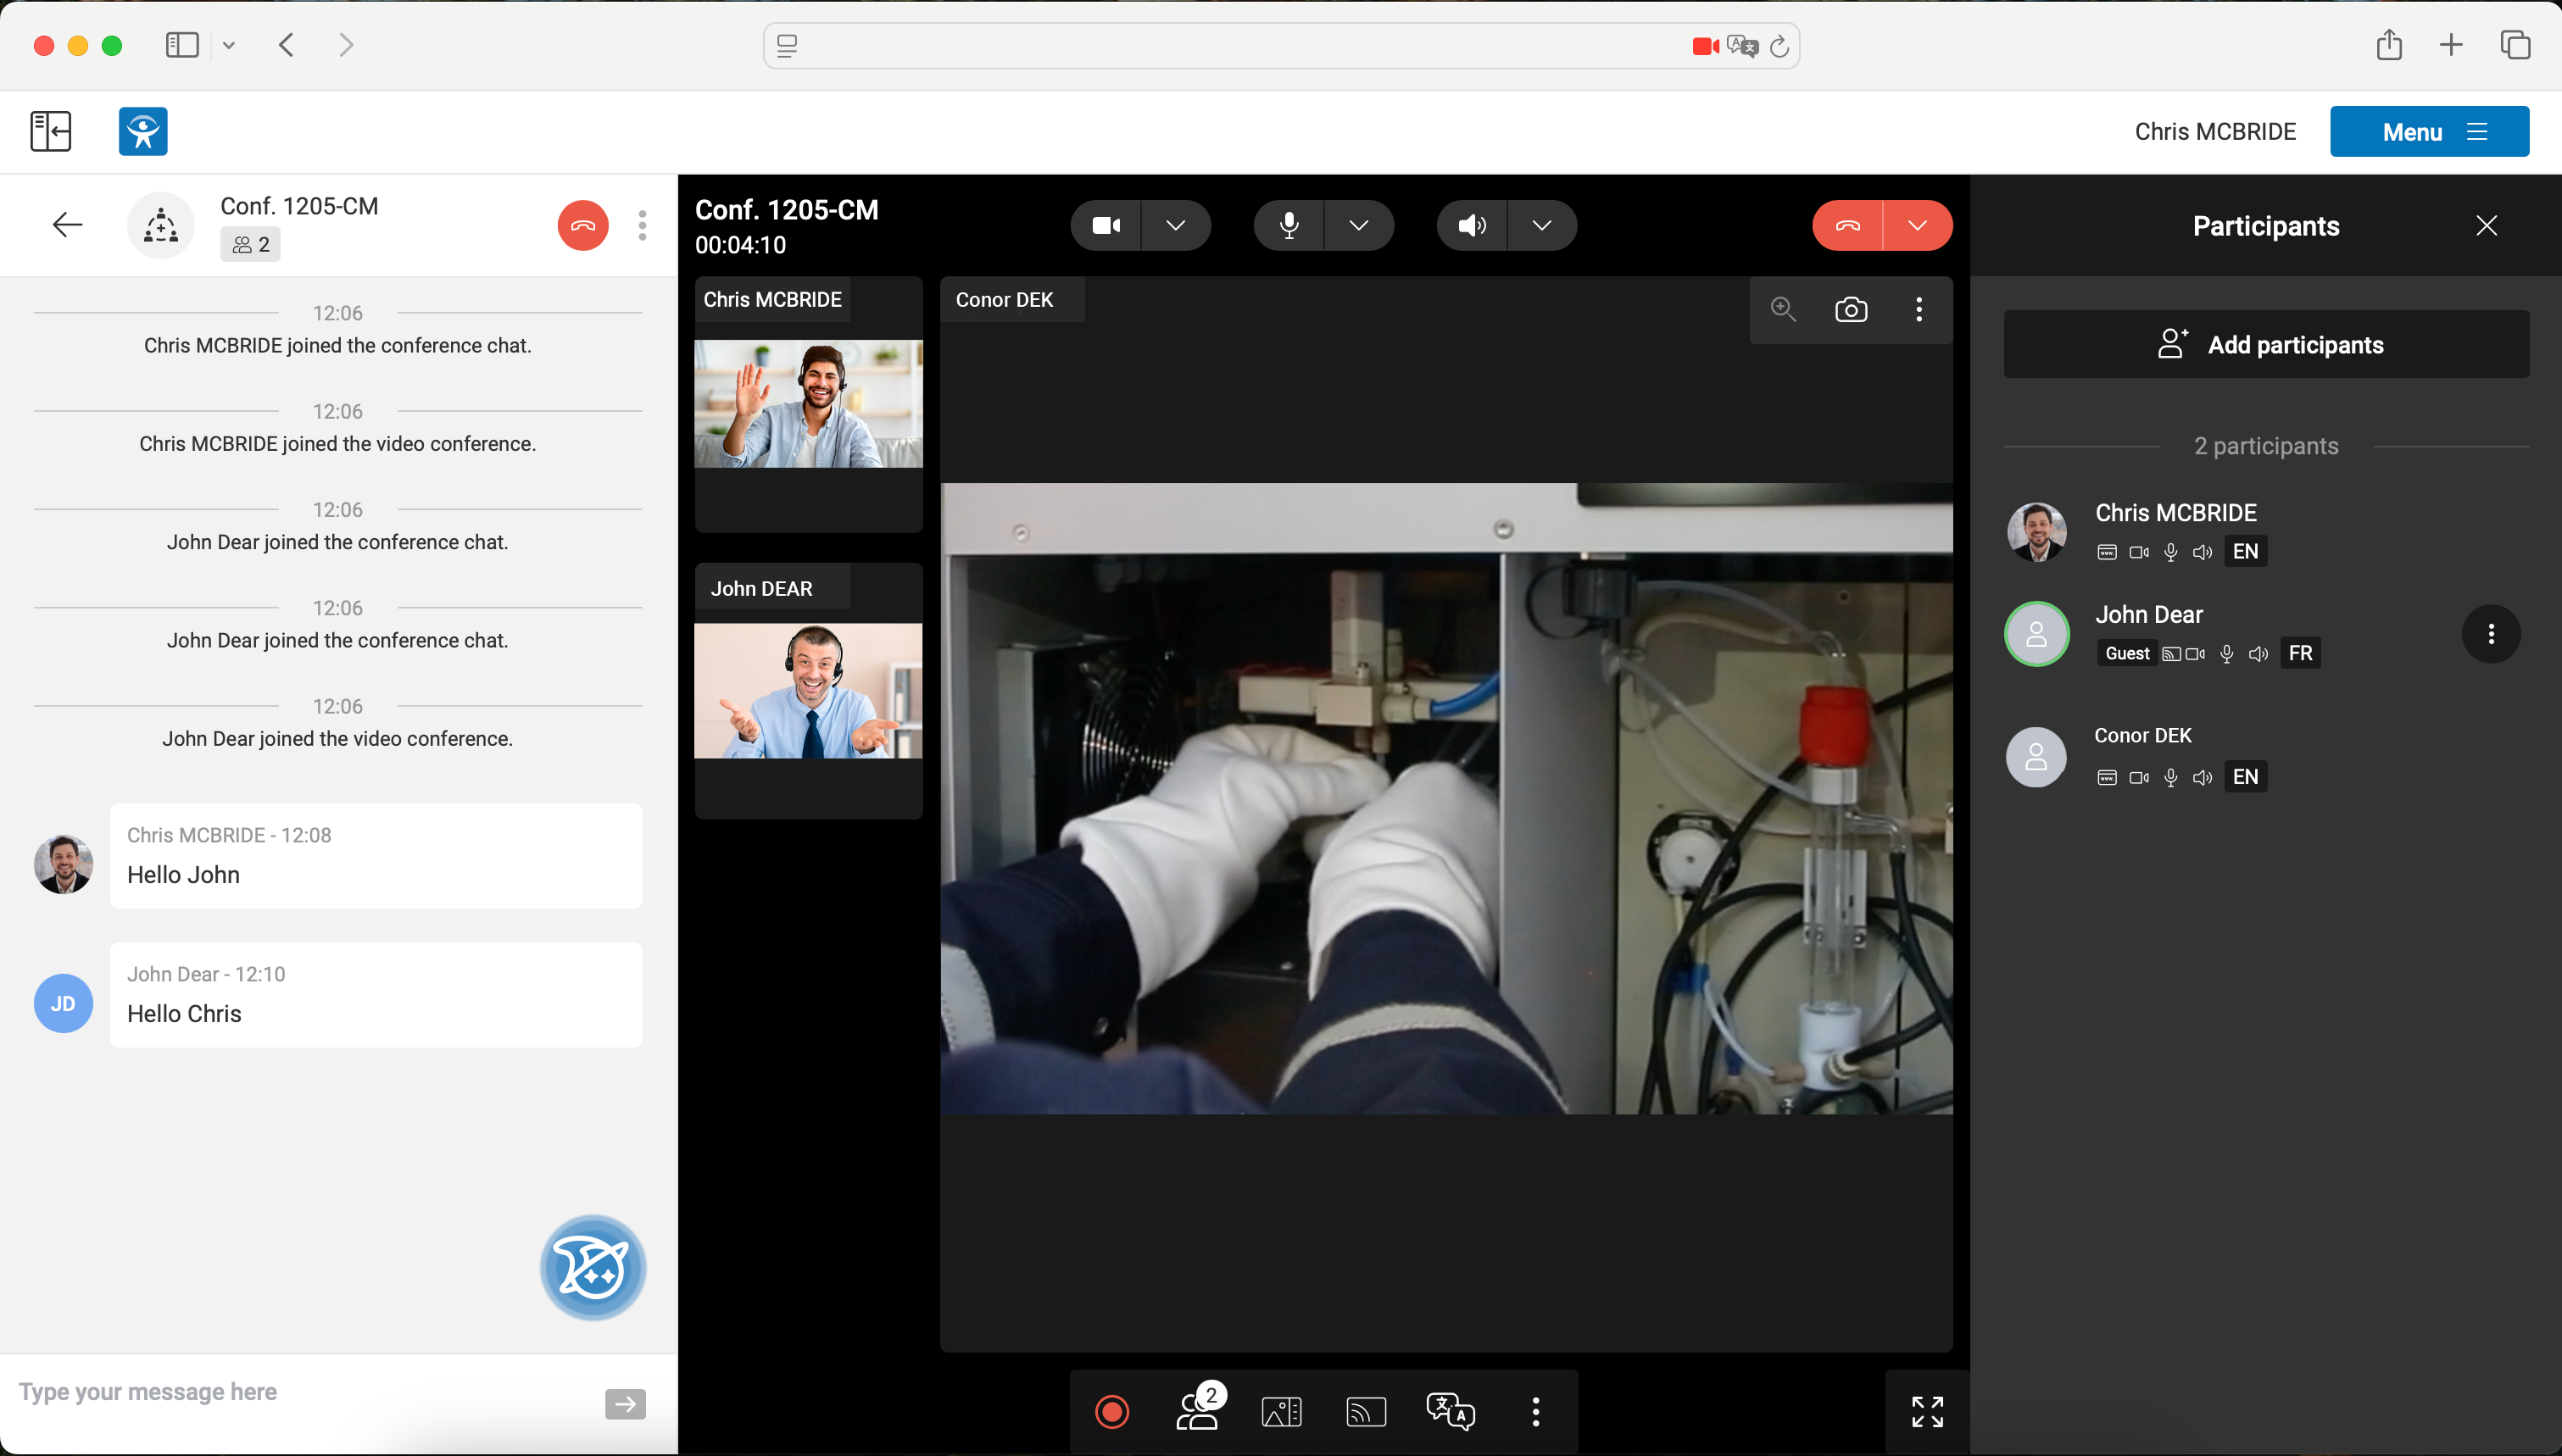The image size is (2562, 1456).
Task: Take a snapshot of Conor DEK video
Action: tap(1851, 310)
